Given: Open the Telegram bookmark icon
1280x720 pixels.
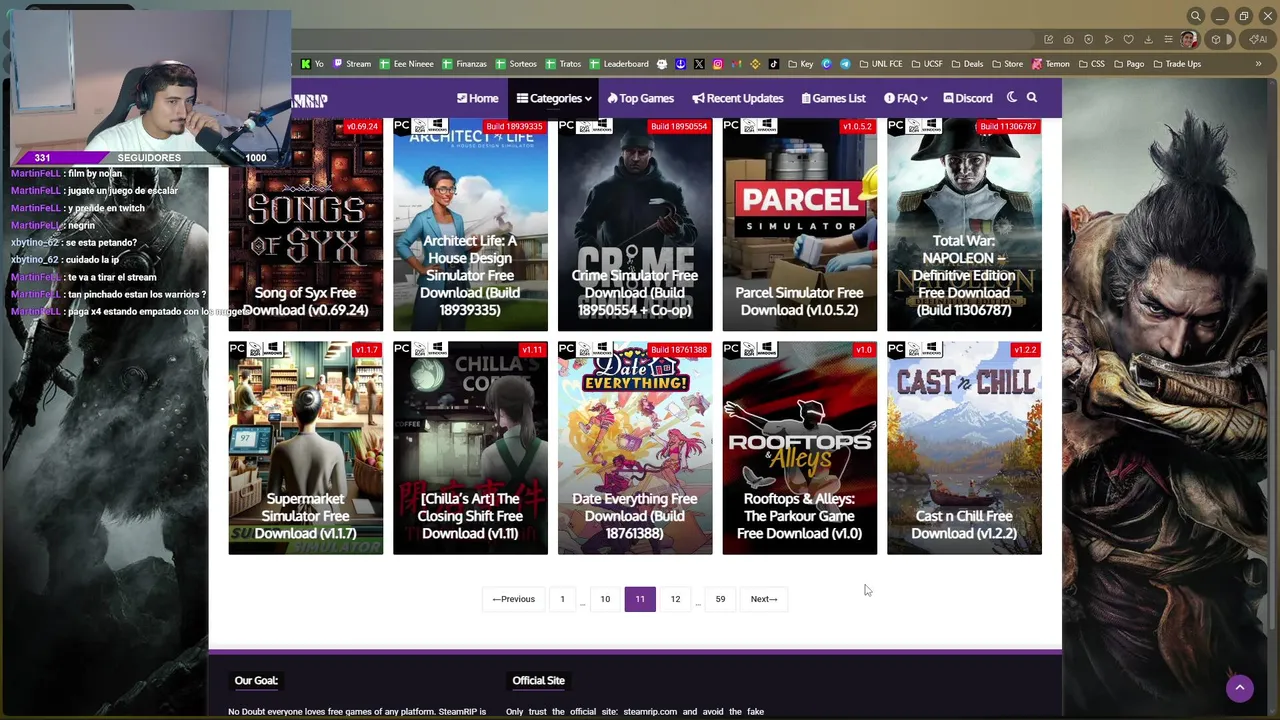Looking at the screenshot, I should 845,64.
